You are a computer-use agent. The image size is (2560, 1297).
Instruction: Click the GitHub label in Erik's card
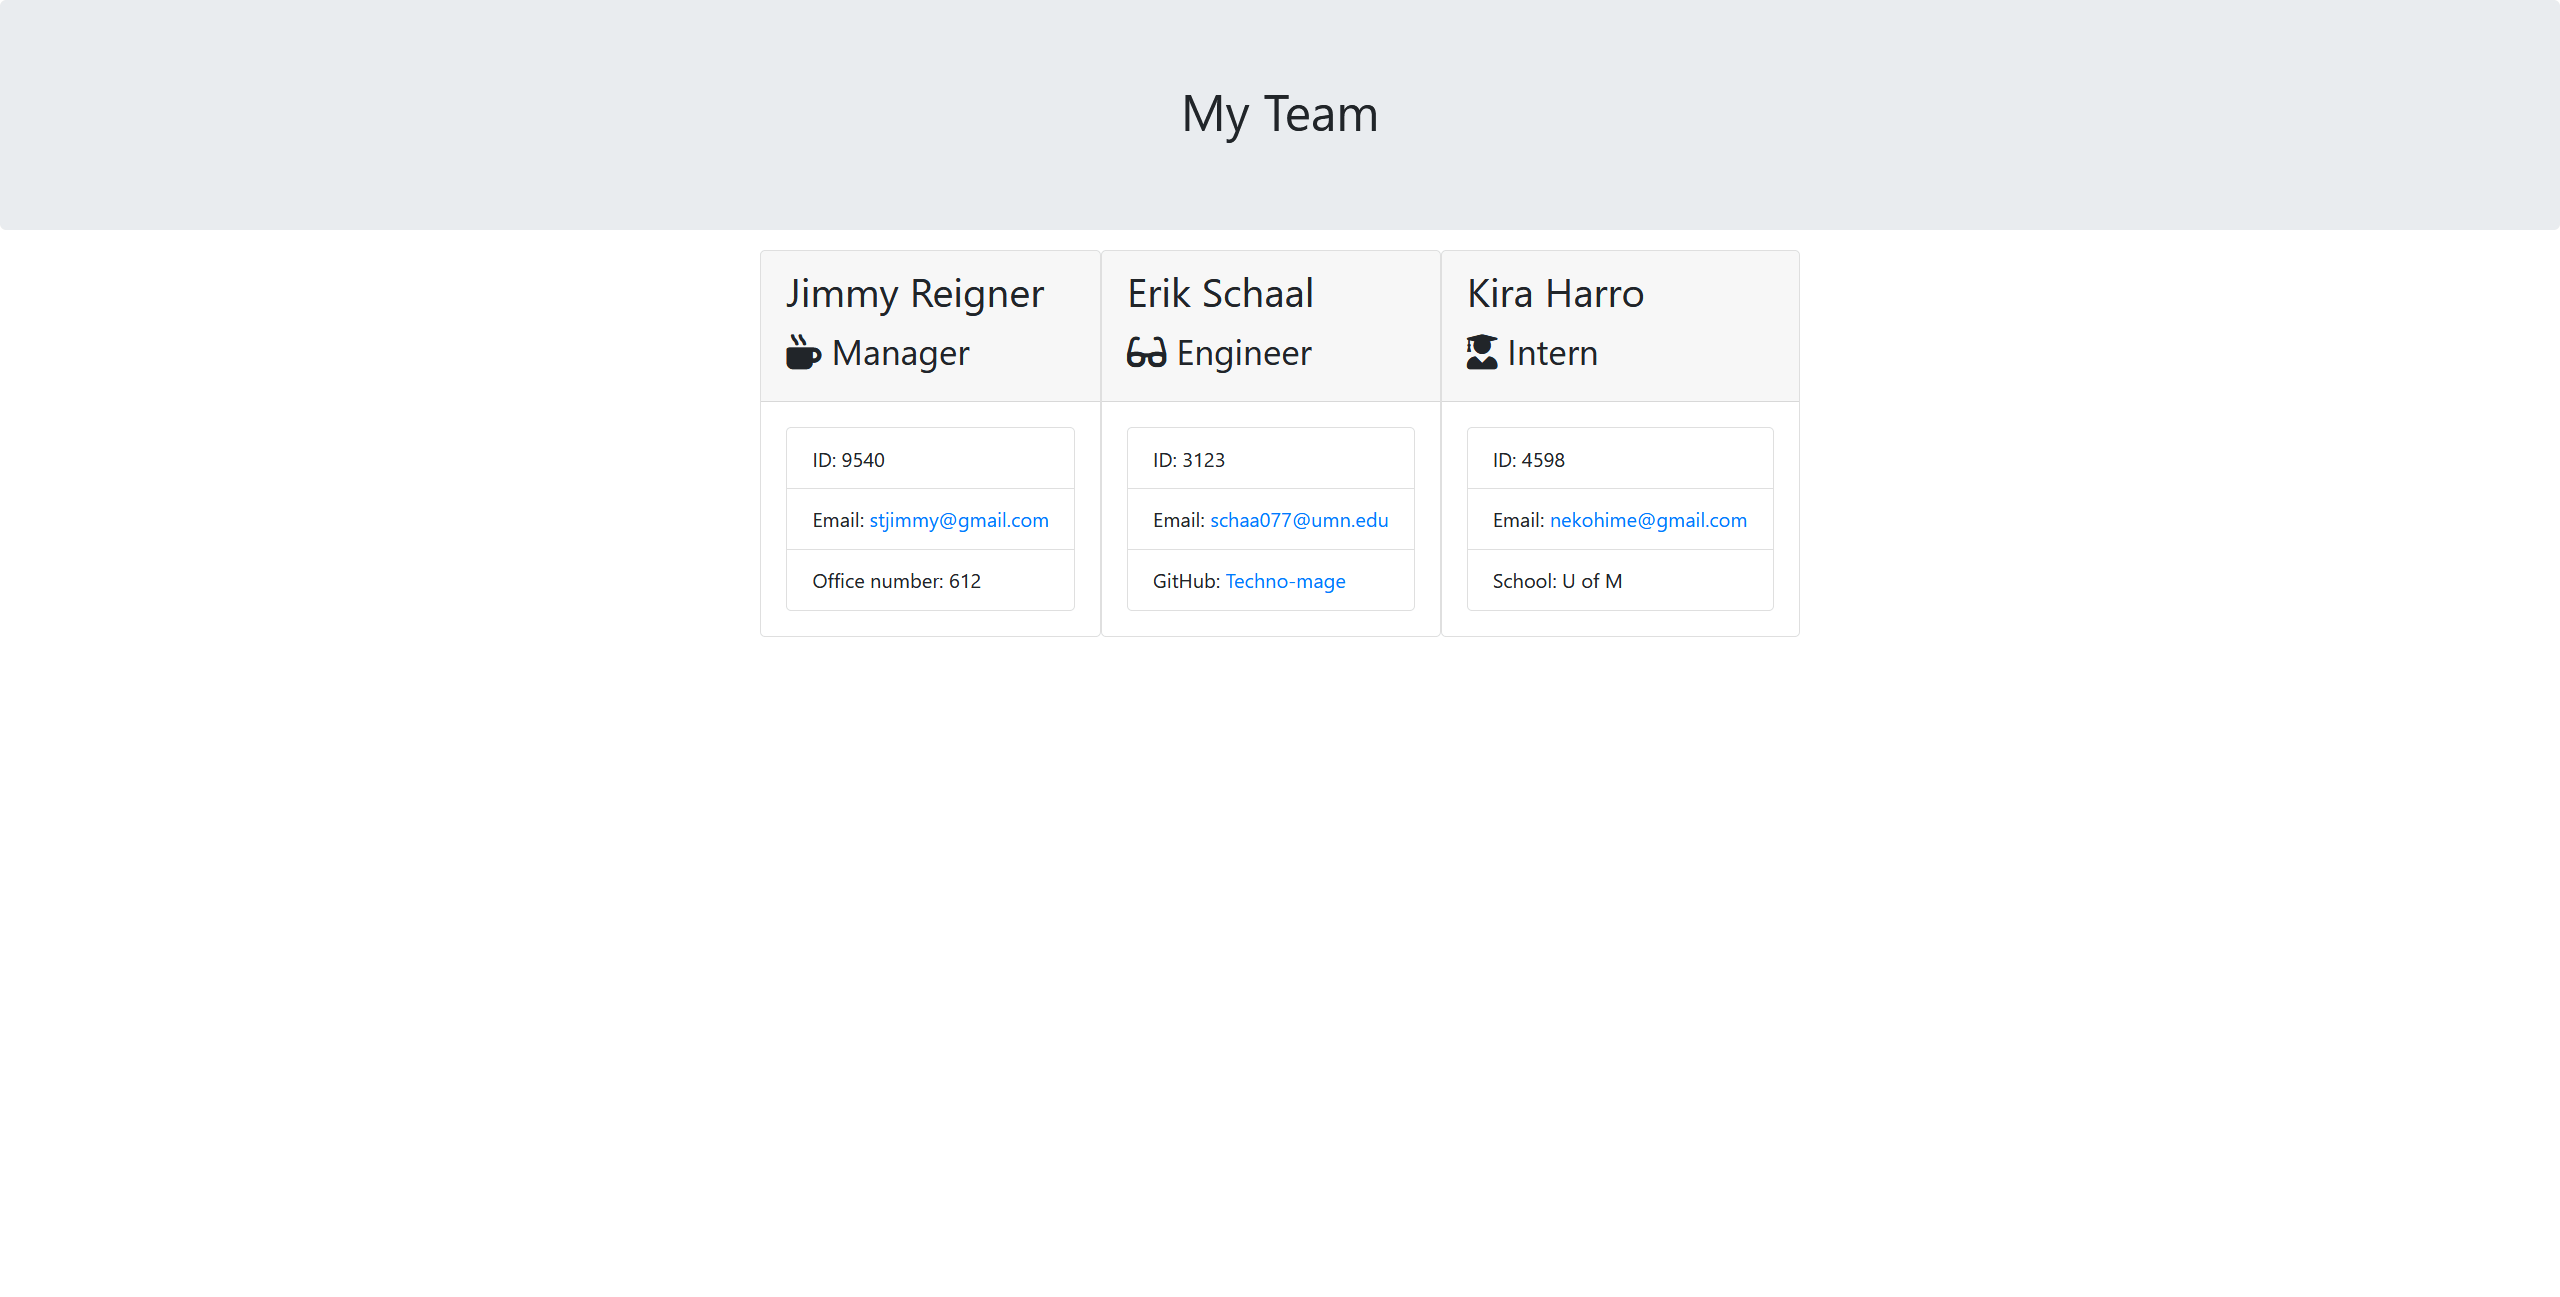[x=1185, y=581]
